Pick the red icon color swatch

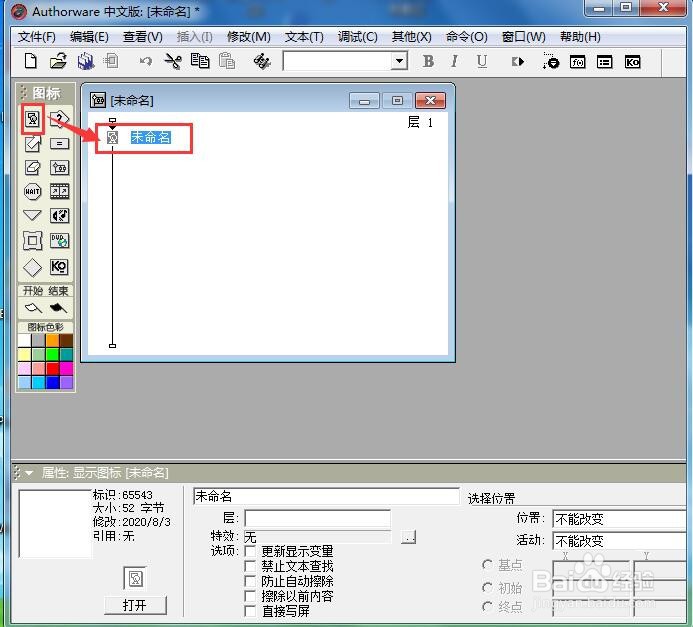point(53,368)
